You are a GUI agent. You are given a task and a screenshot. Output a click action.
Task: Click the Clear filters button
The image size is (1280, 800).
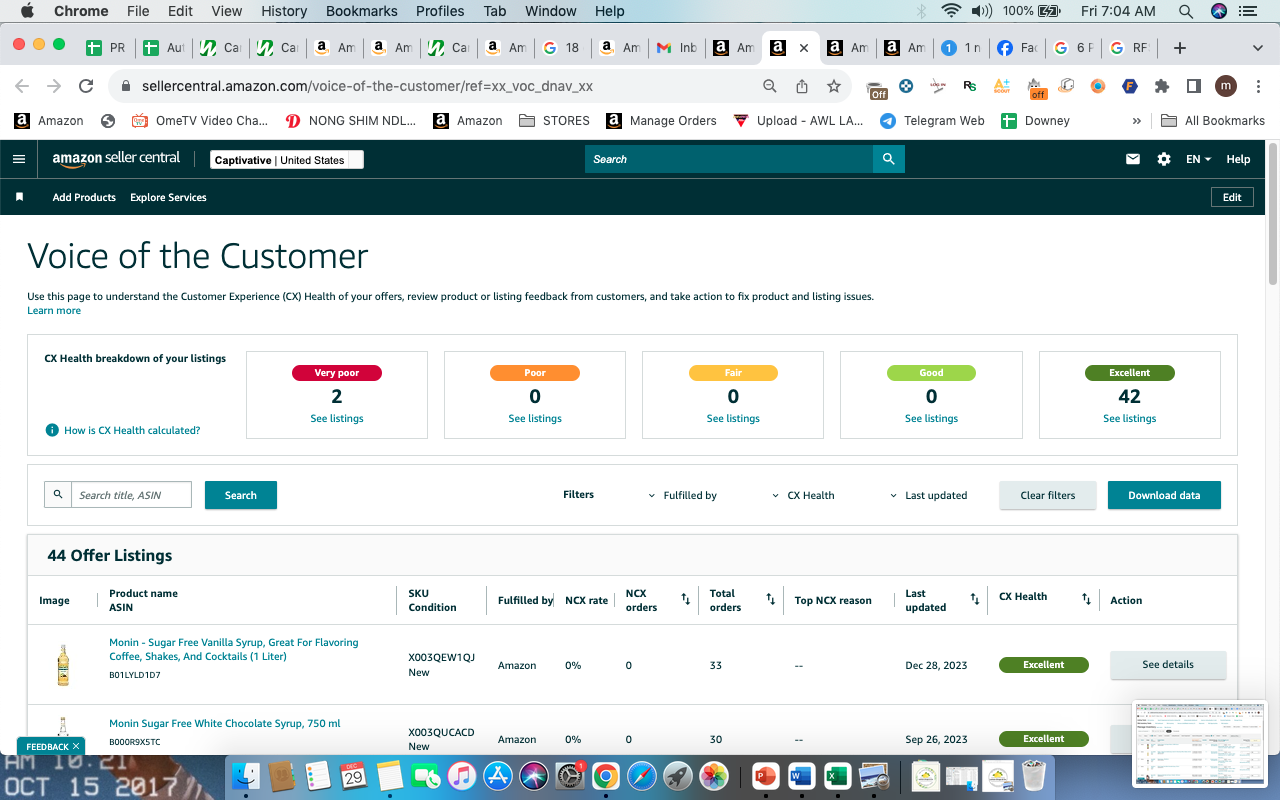(1048, 495)
